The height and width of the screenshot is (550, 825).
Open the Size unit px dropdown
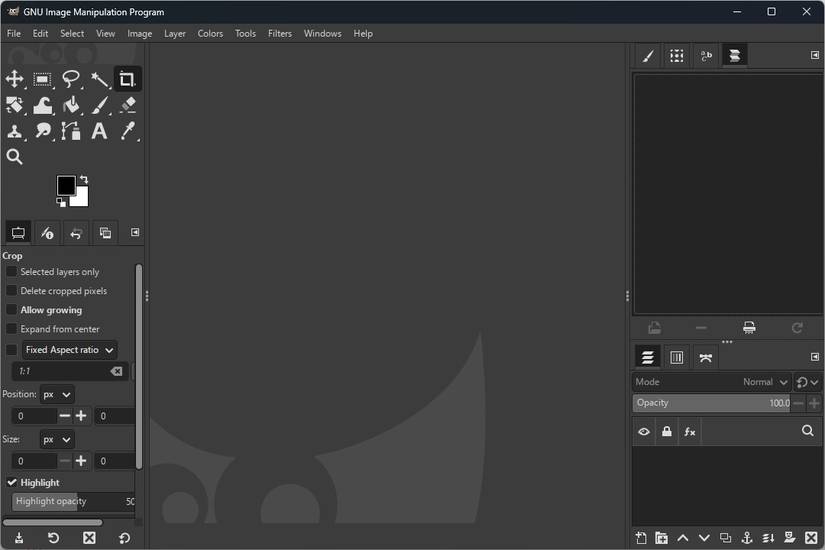click(57, 439)
